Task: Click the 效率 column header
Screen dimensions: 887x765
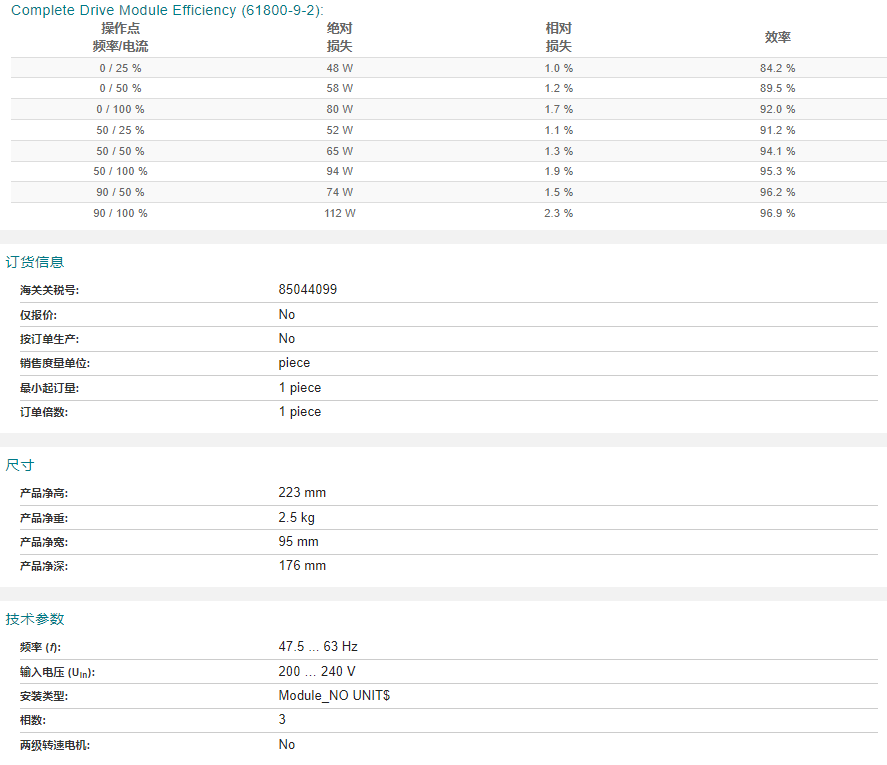Action: [778, 37]
